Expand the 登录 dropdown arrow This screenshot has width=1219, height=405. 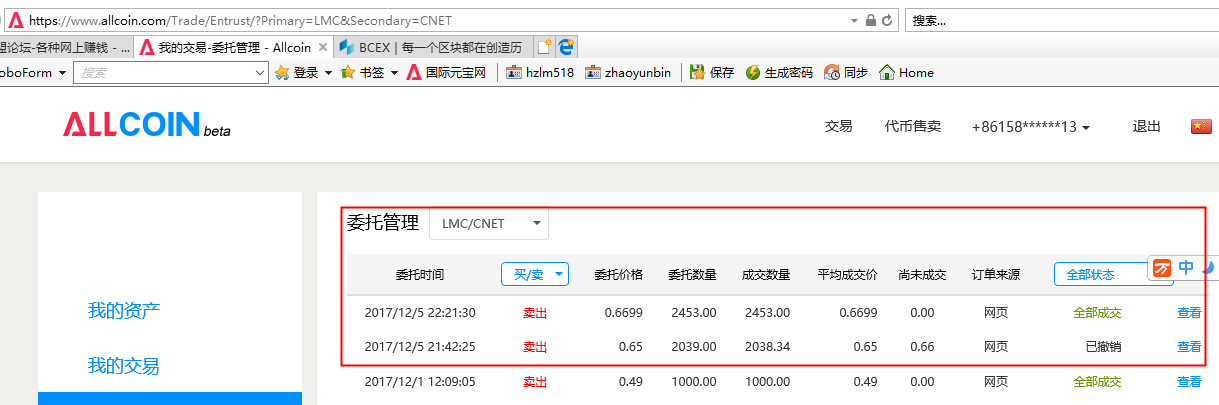point(328,73)
